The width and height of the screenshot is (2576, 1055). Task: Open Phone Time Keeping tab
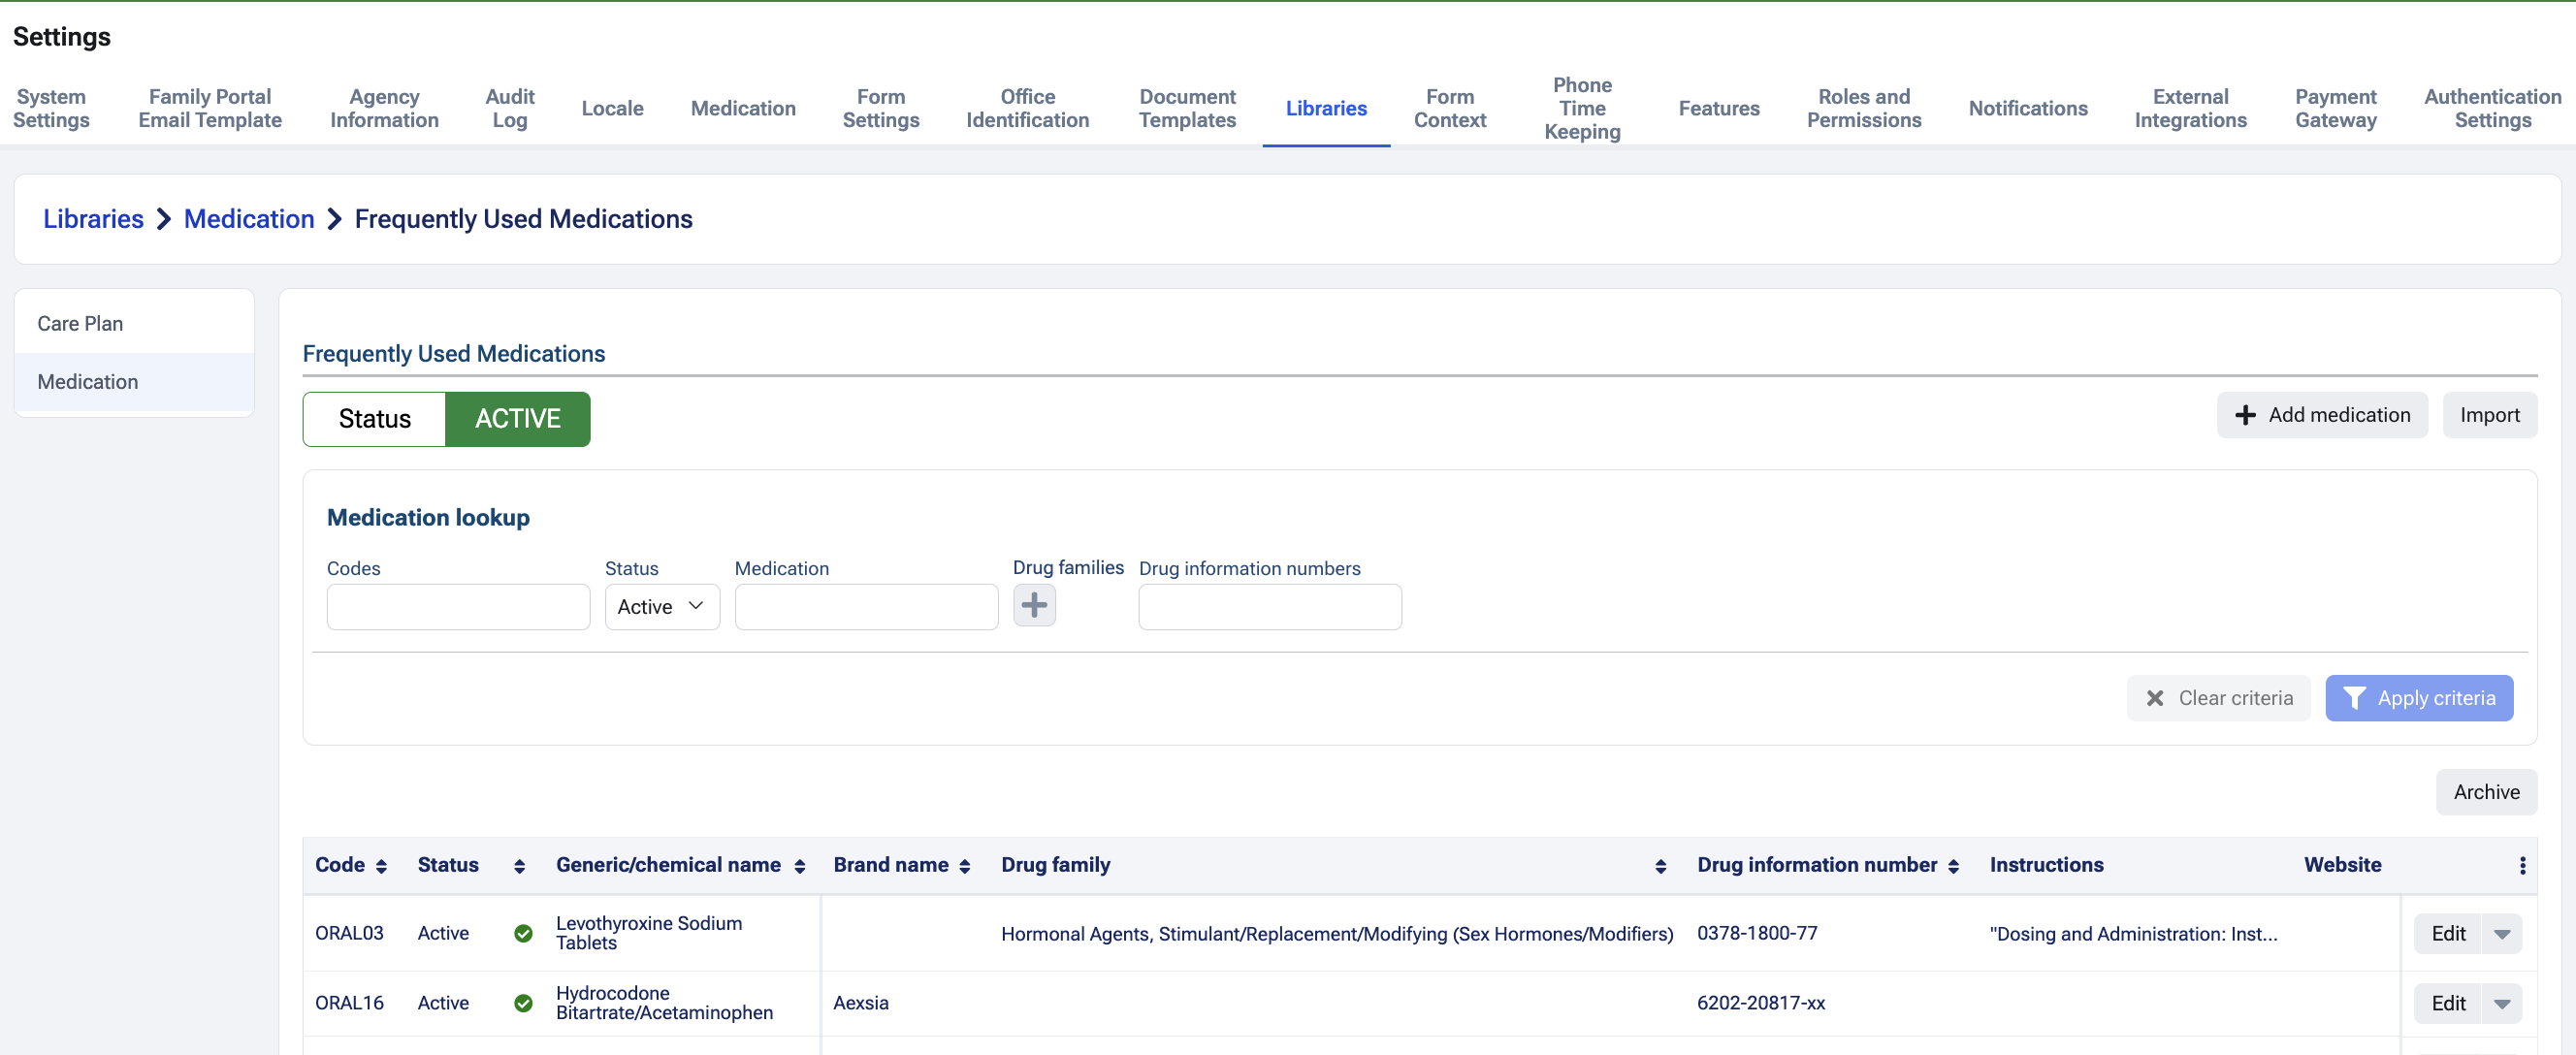coord(1582,108)
